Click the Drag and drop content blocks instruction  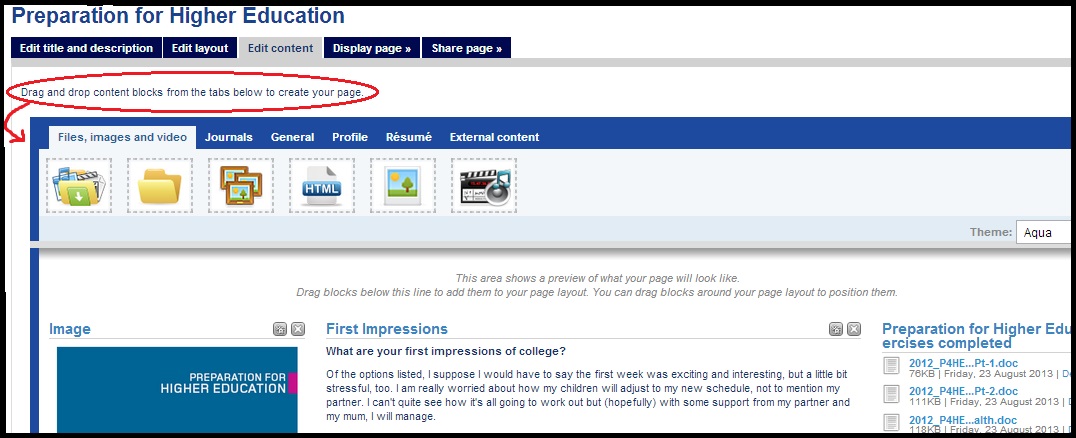pos(192,91)
